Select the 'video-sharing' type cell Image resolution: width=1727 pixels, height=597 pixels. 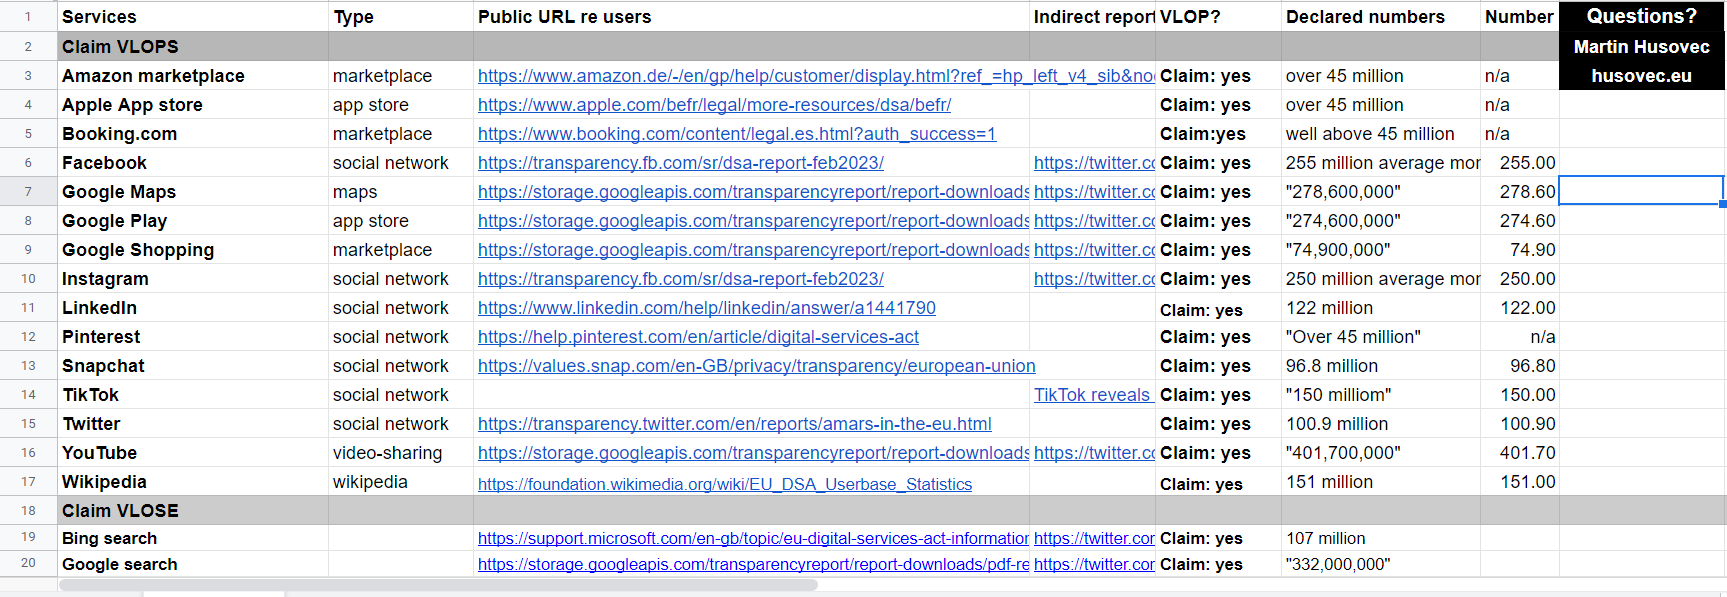pyautogui.click(x=401, y=453)
